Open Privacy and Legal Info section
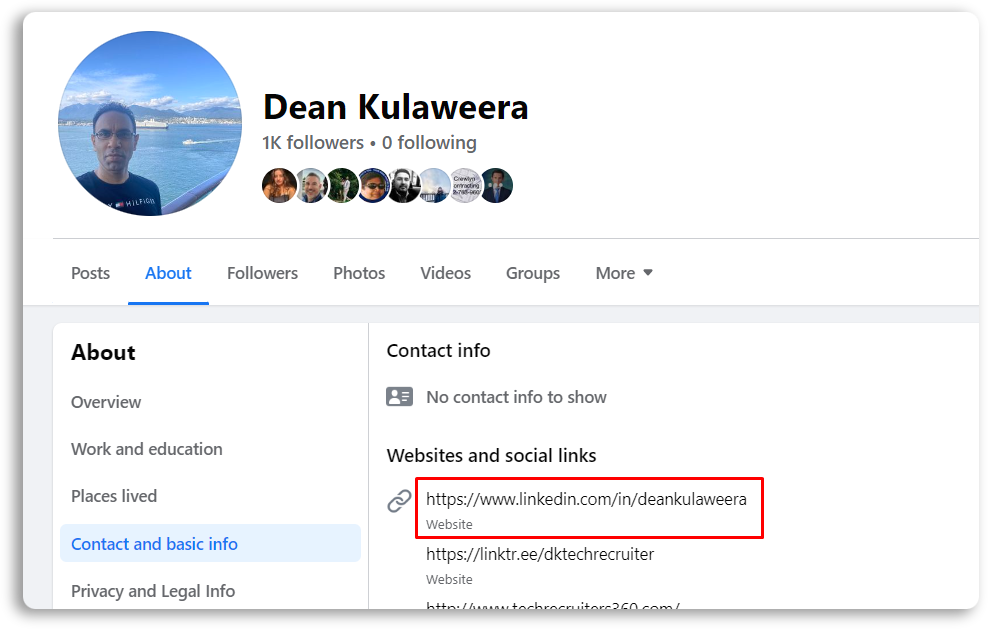 coord(153,591)
